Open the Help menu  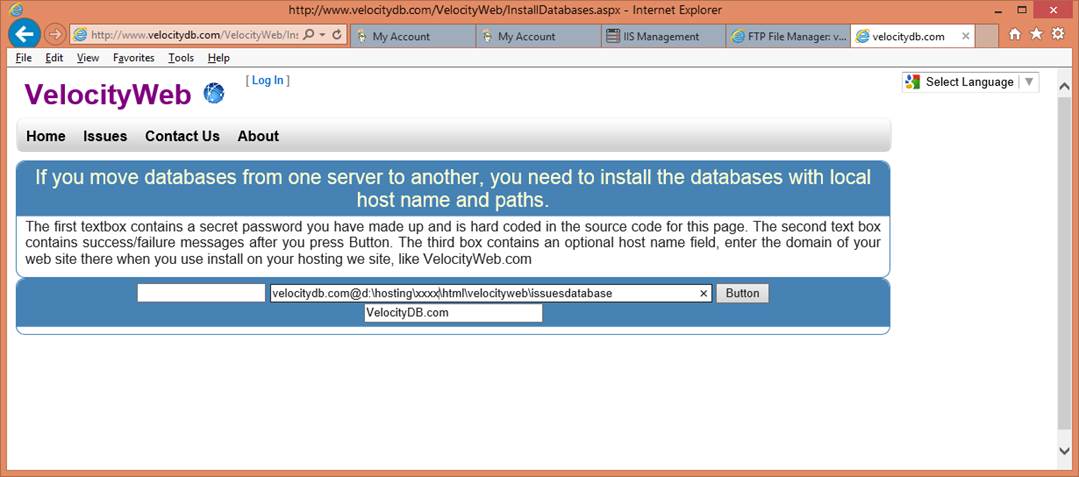tap(218, 58)
